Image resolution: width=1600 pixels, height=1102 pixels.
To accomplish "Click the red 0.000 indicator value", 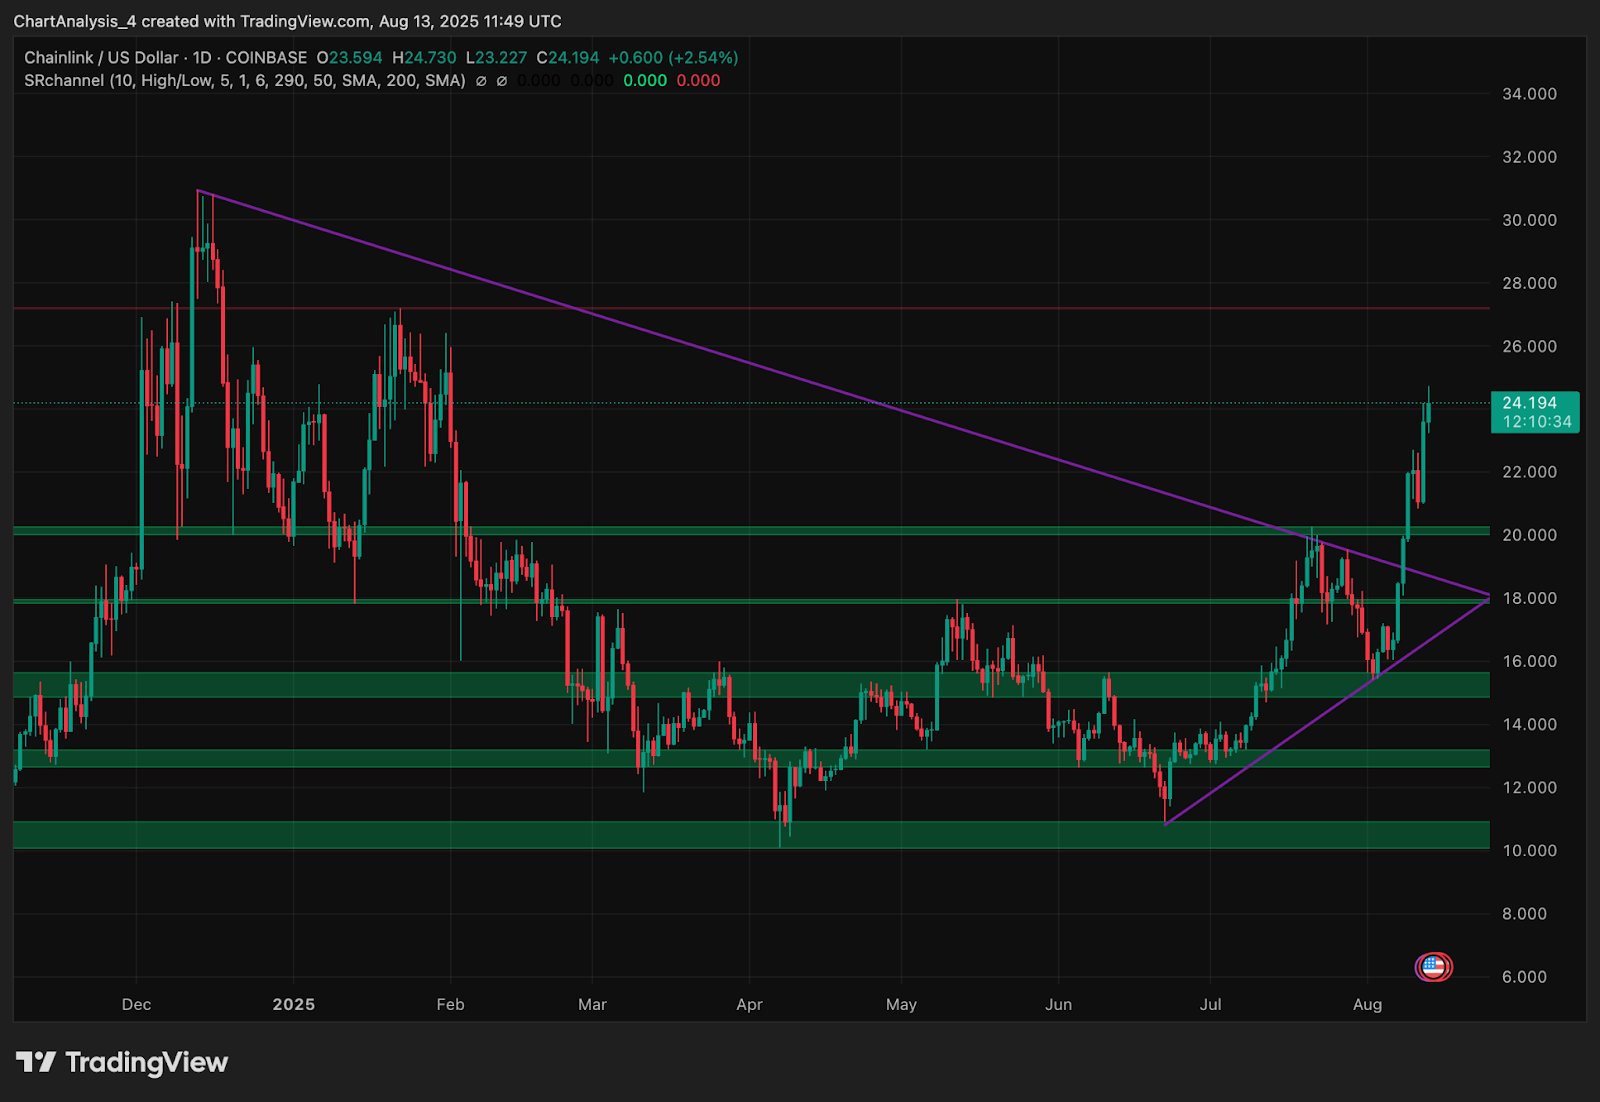I will 698,81.
